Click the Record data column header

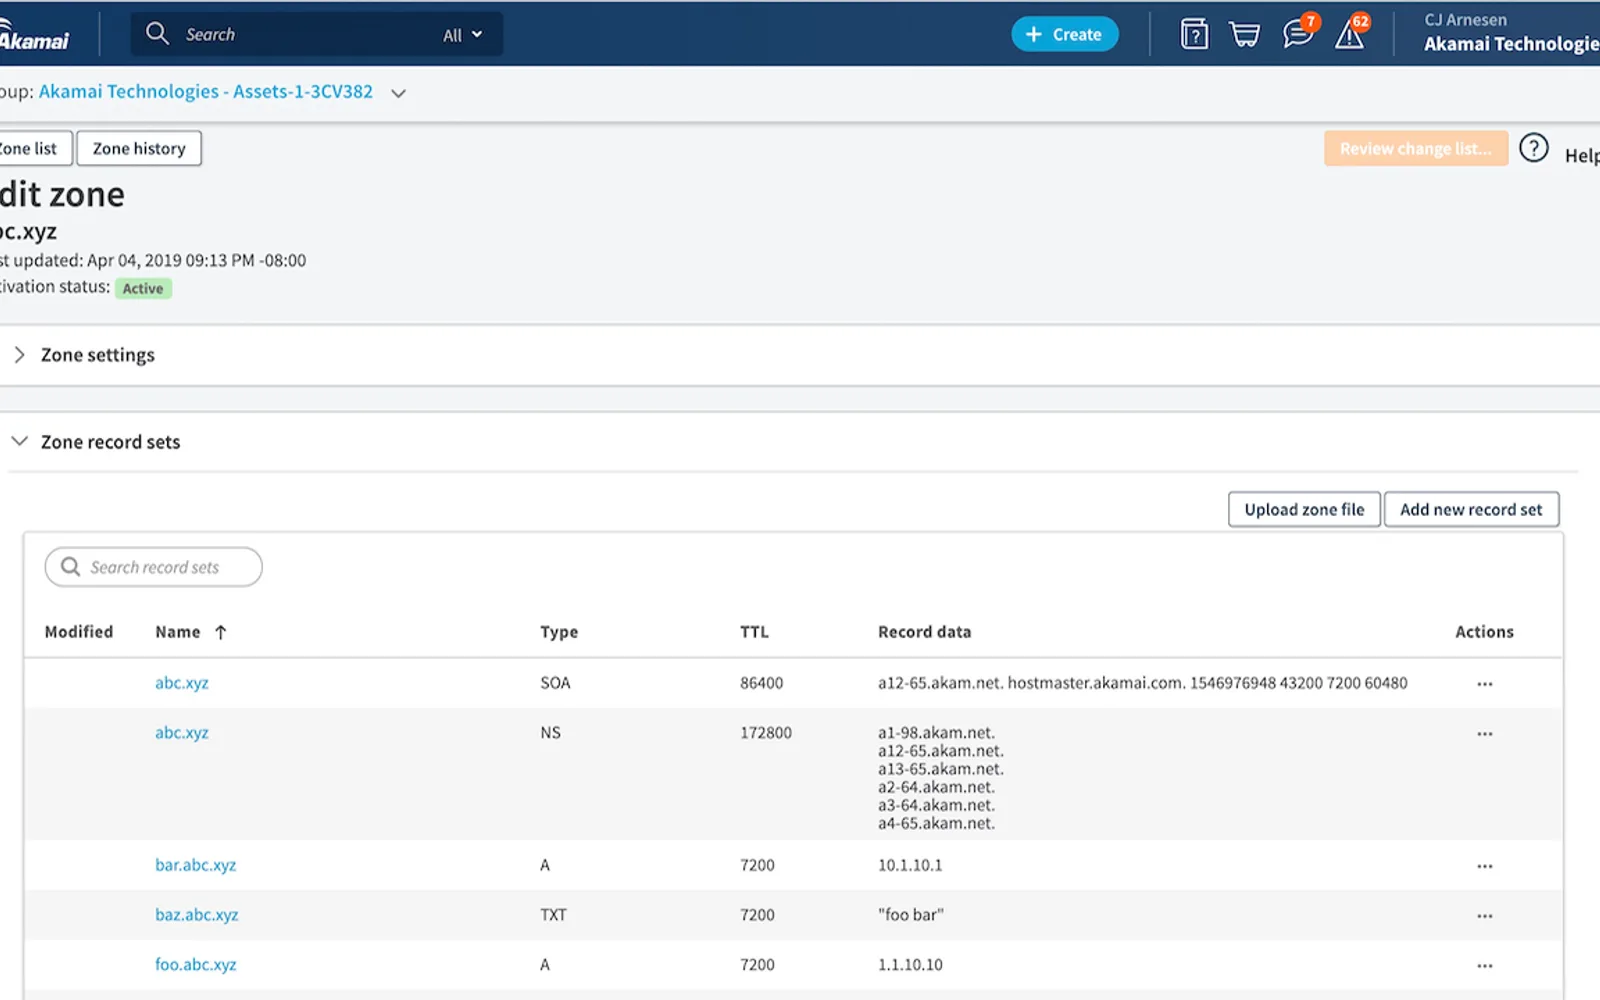(925, 632)
